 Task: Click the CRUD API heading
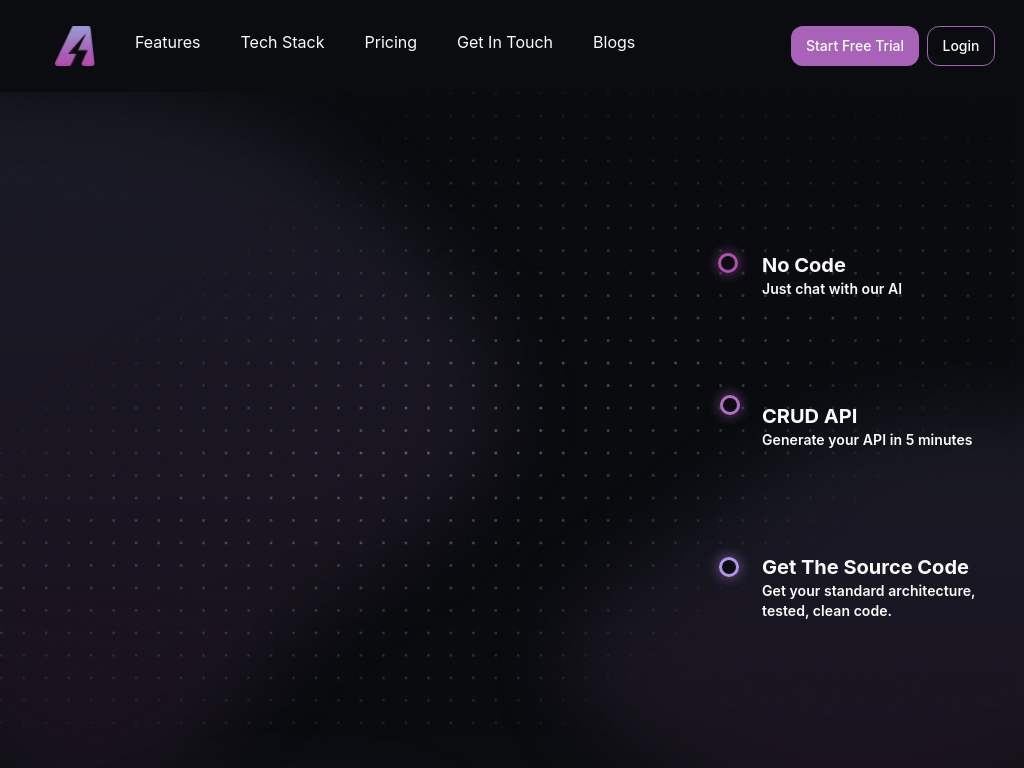coord(809,416)
